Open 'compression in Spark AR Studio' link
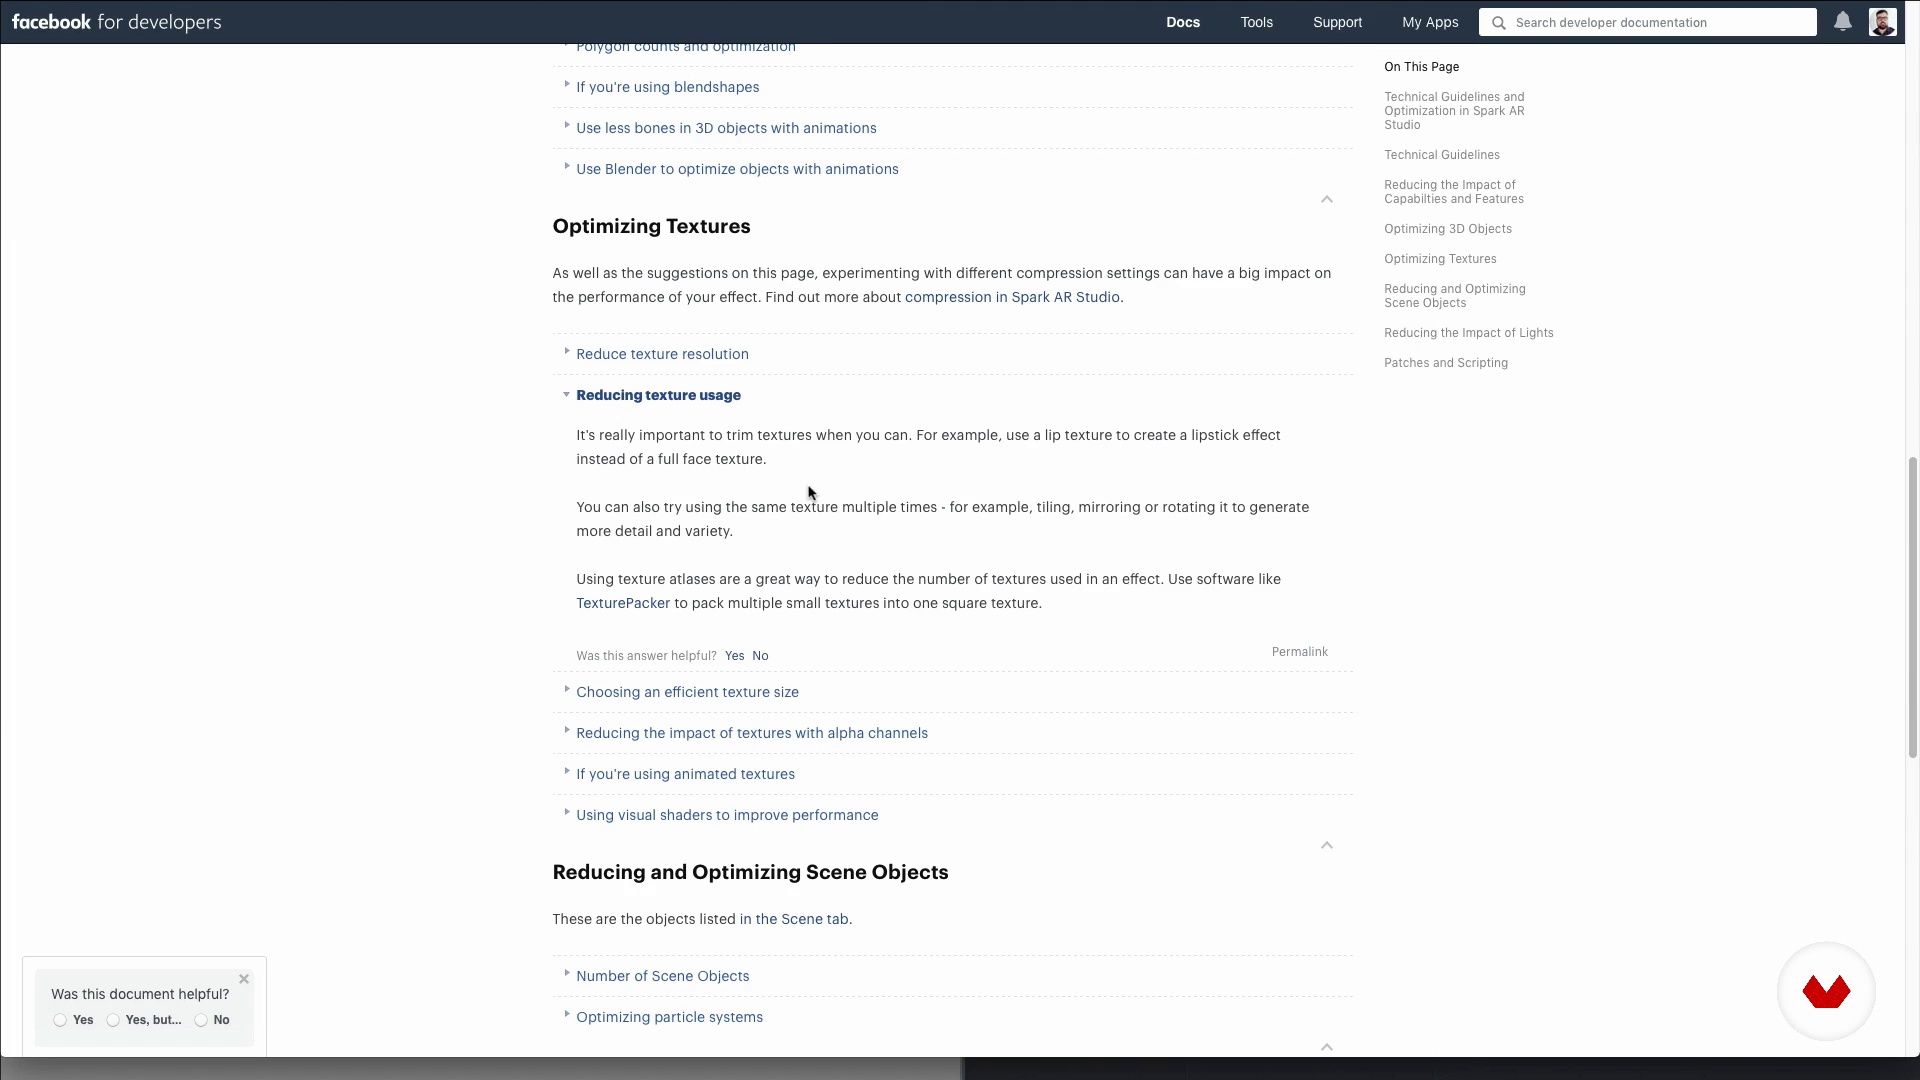 coord(1012,297)
